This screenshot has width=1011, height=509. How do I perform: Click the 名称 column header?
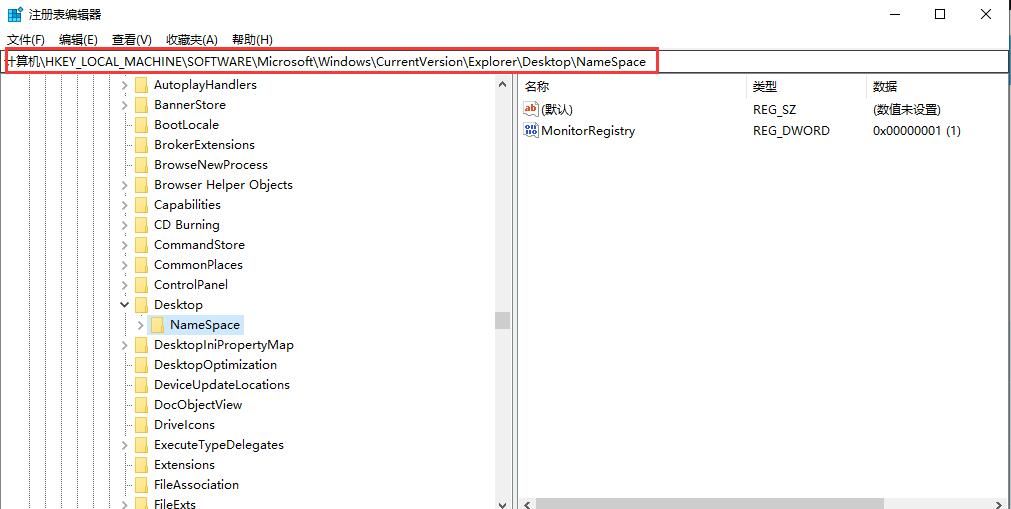tap(537, 87)
